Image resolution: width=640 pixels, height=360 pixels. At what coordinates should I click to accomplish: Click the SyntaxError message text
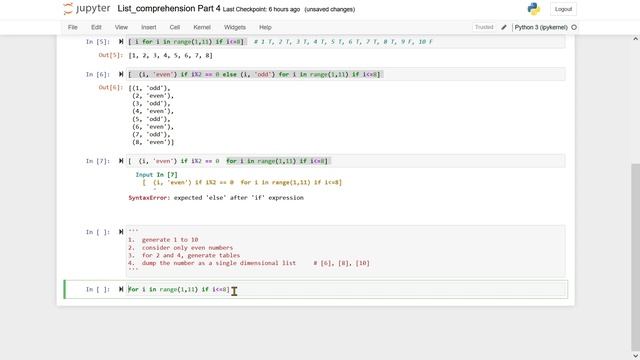coord(216,198)
